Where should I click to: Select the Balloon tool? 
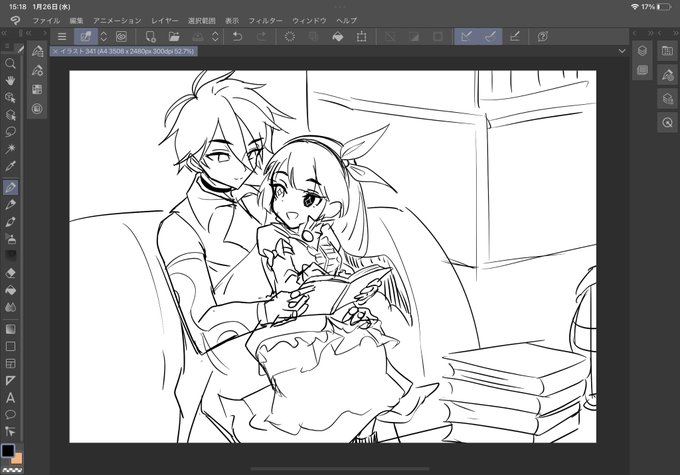[x=10, y=415]
